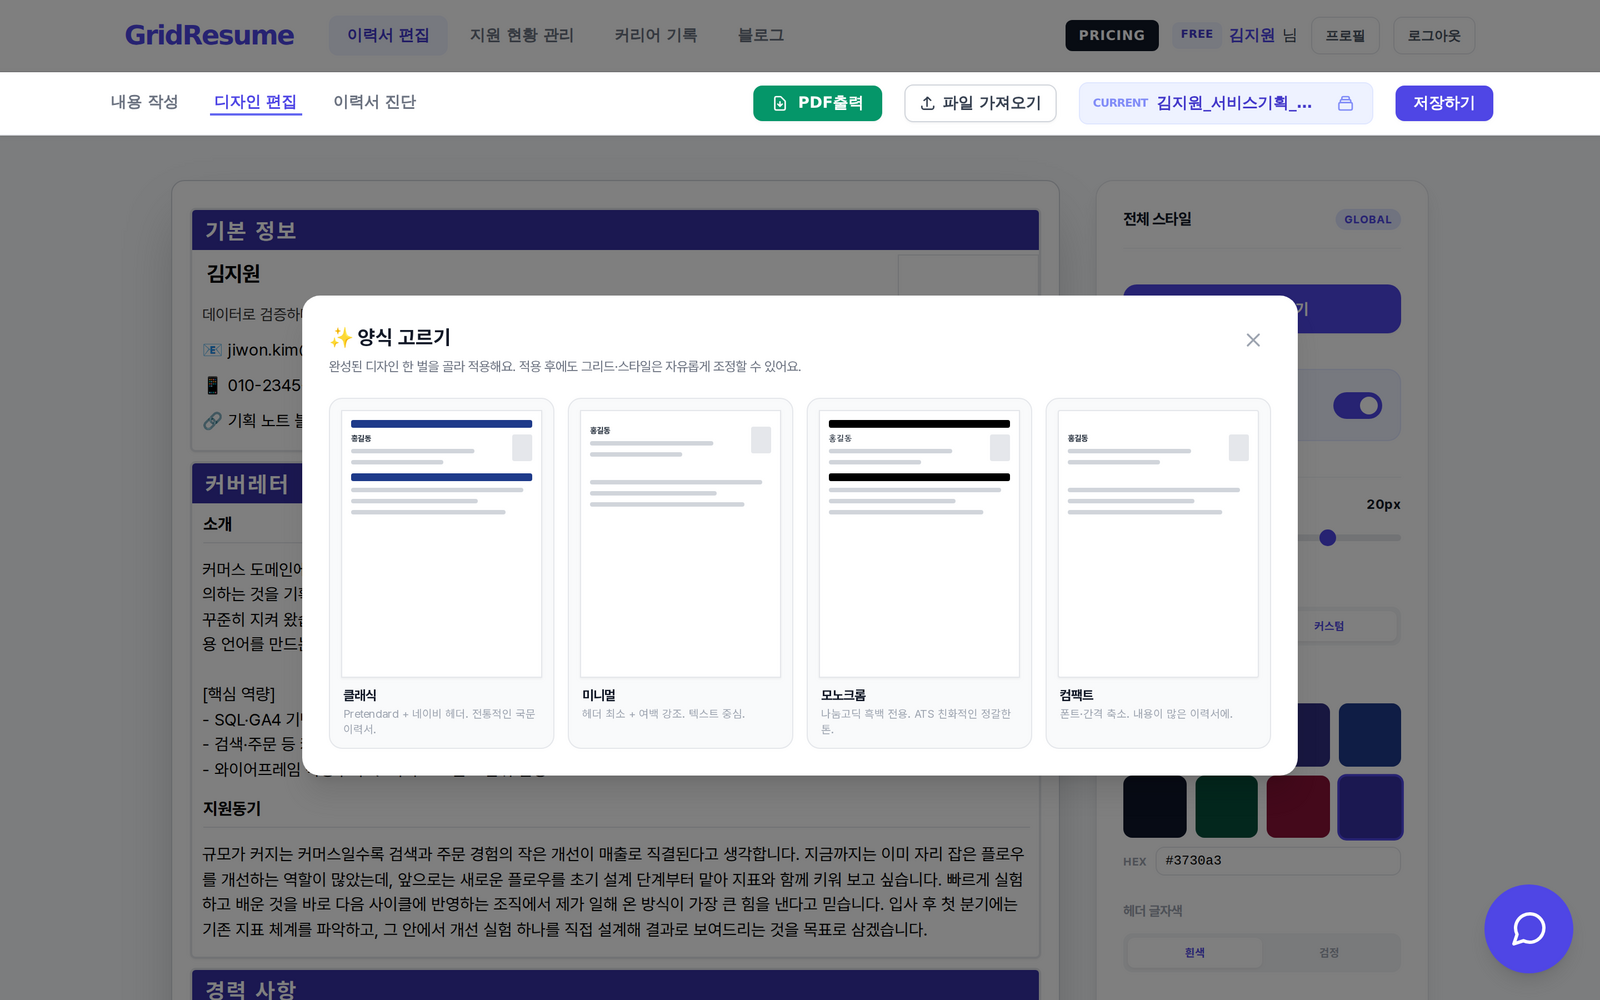The width and height of the screenshot is (1600, 1000).
Task: Click the HEX color input field
Action: point(1278,861)
